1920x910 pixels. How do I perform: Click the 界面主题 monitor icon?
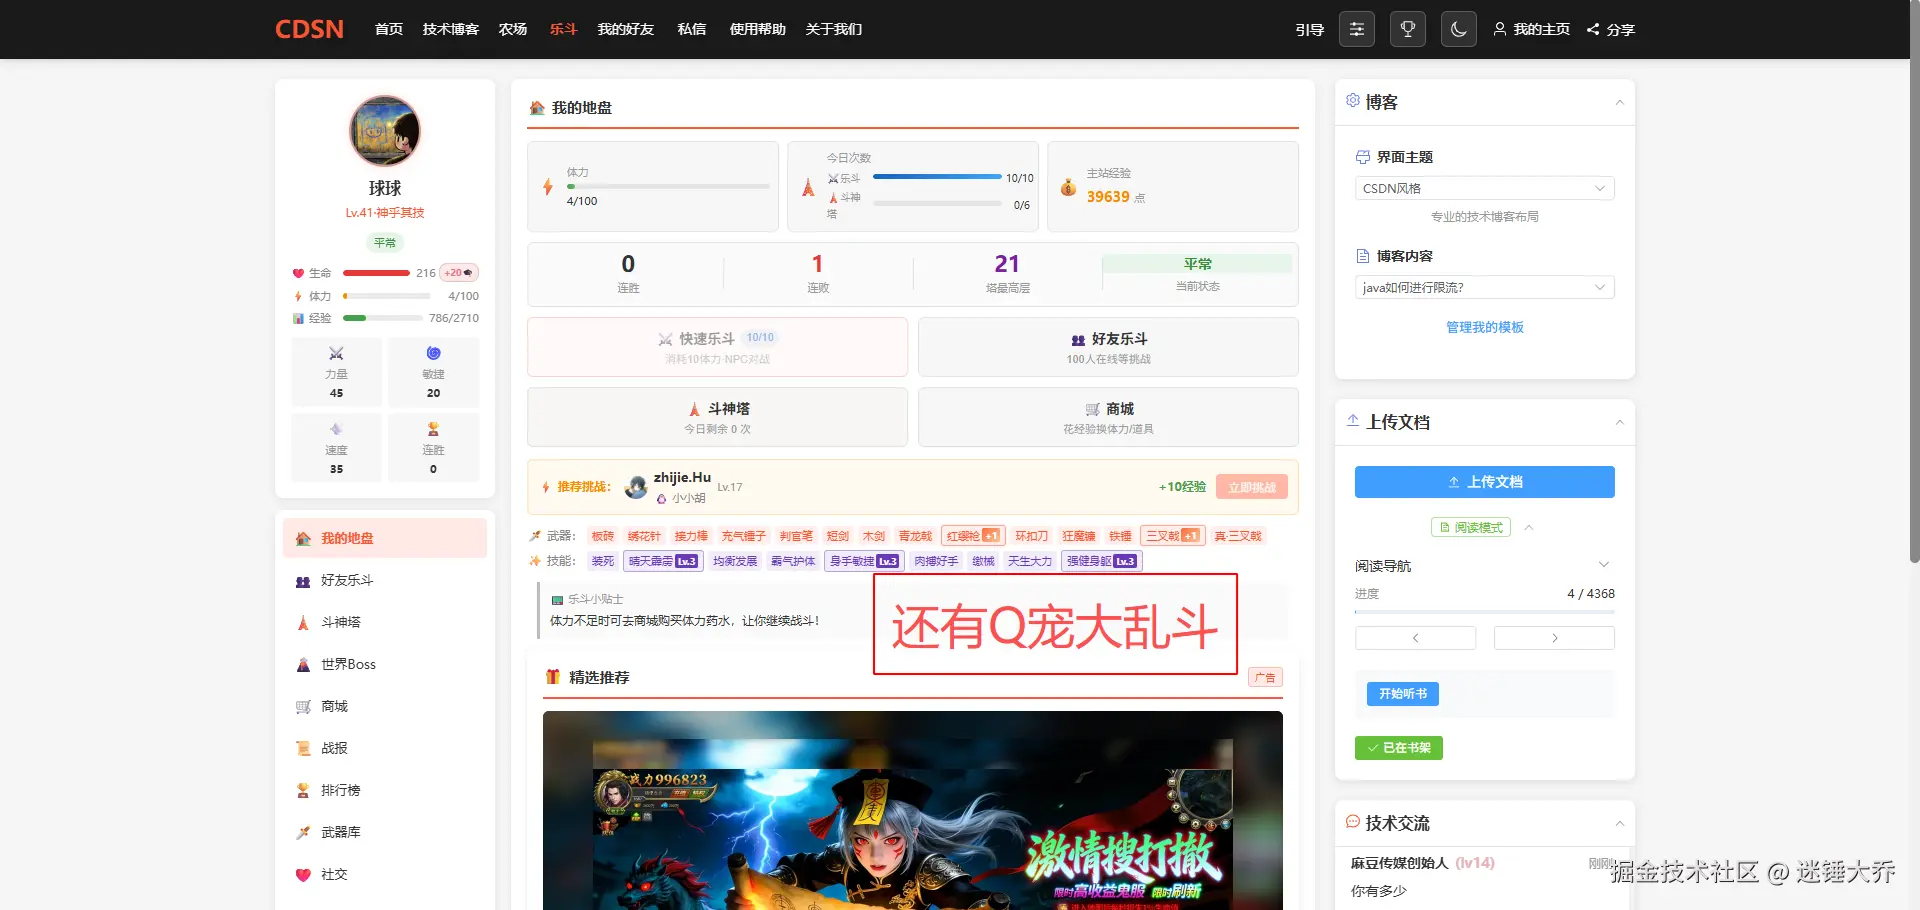point(1362,157)
